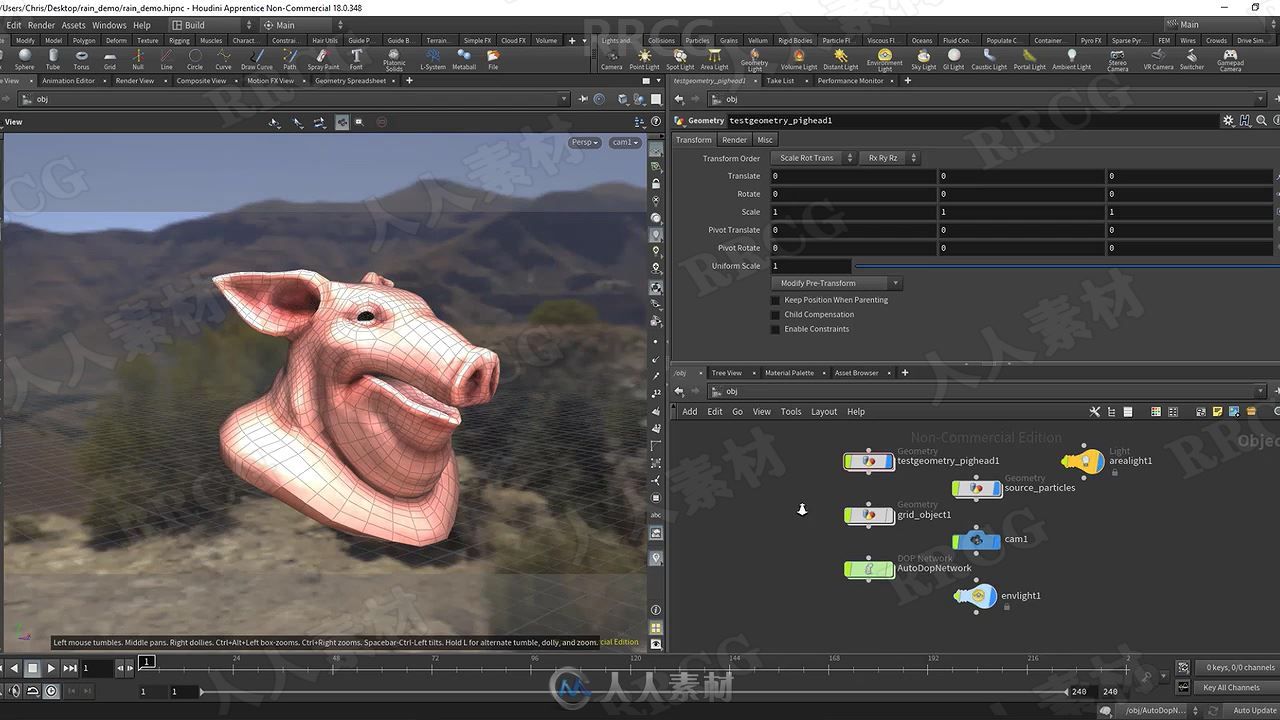Expand viewport obj path dropdown
This screenshot has height=720, width=1280.
click(x=565, y=99)
